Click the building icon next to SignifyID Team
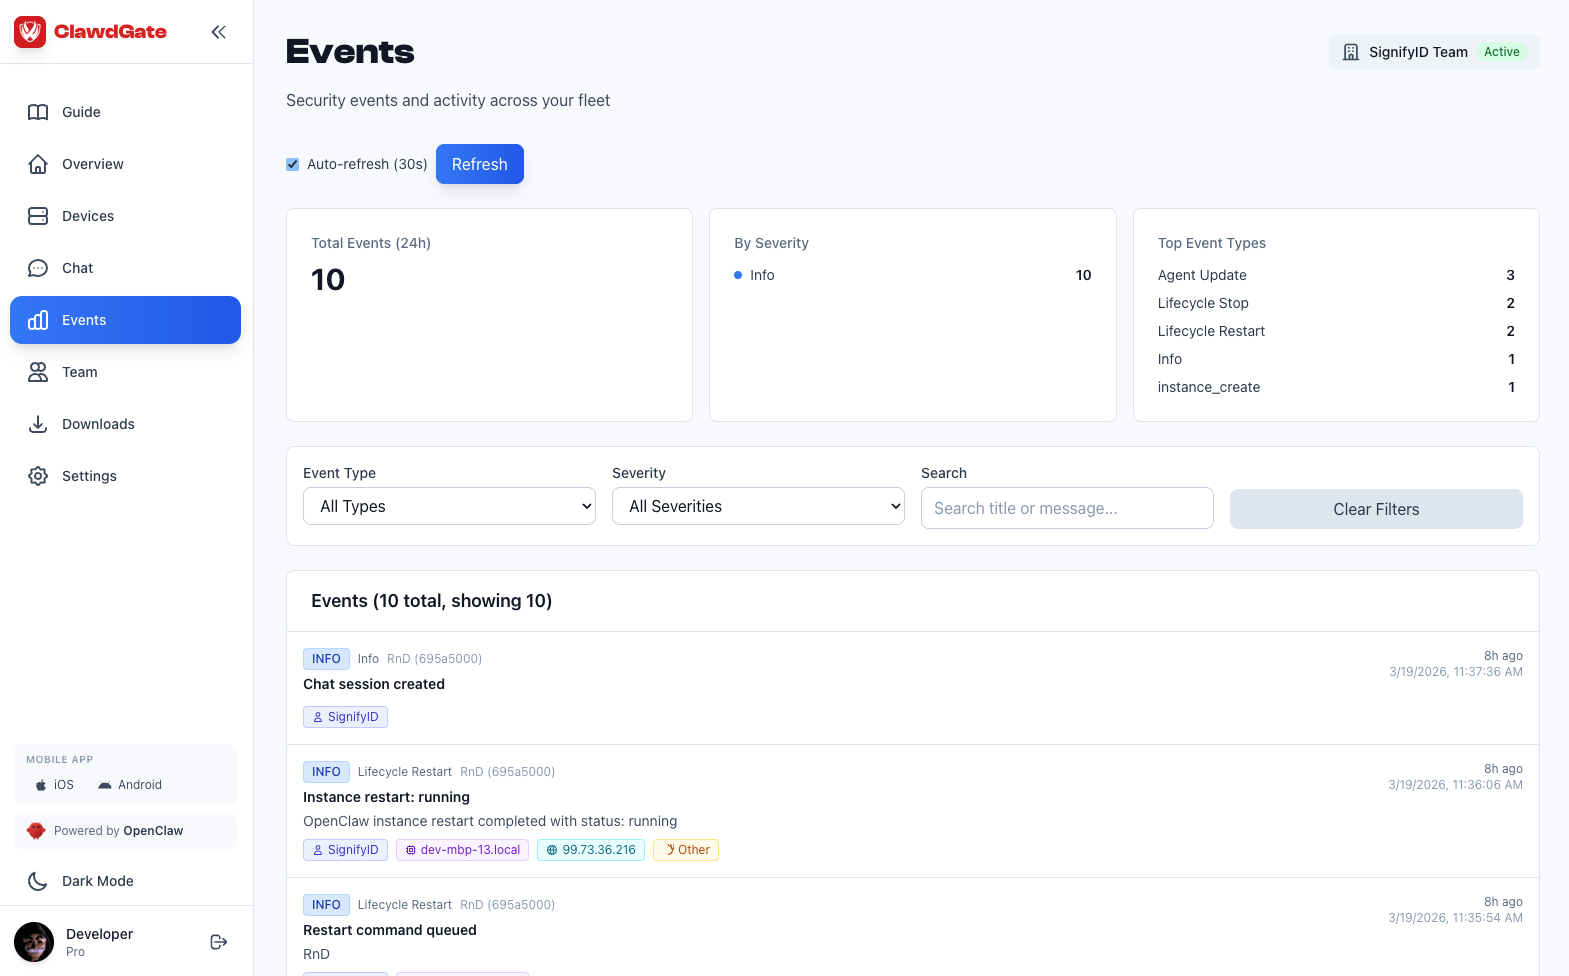 pyautogui.click(x=1351, y=52)
